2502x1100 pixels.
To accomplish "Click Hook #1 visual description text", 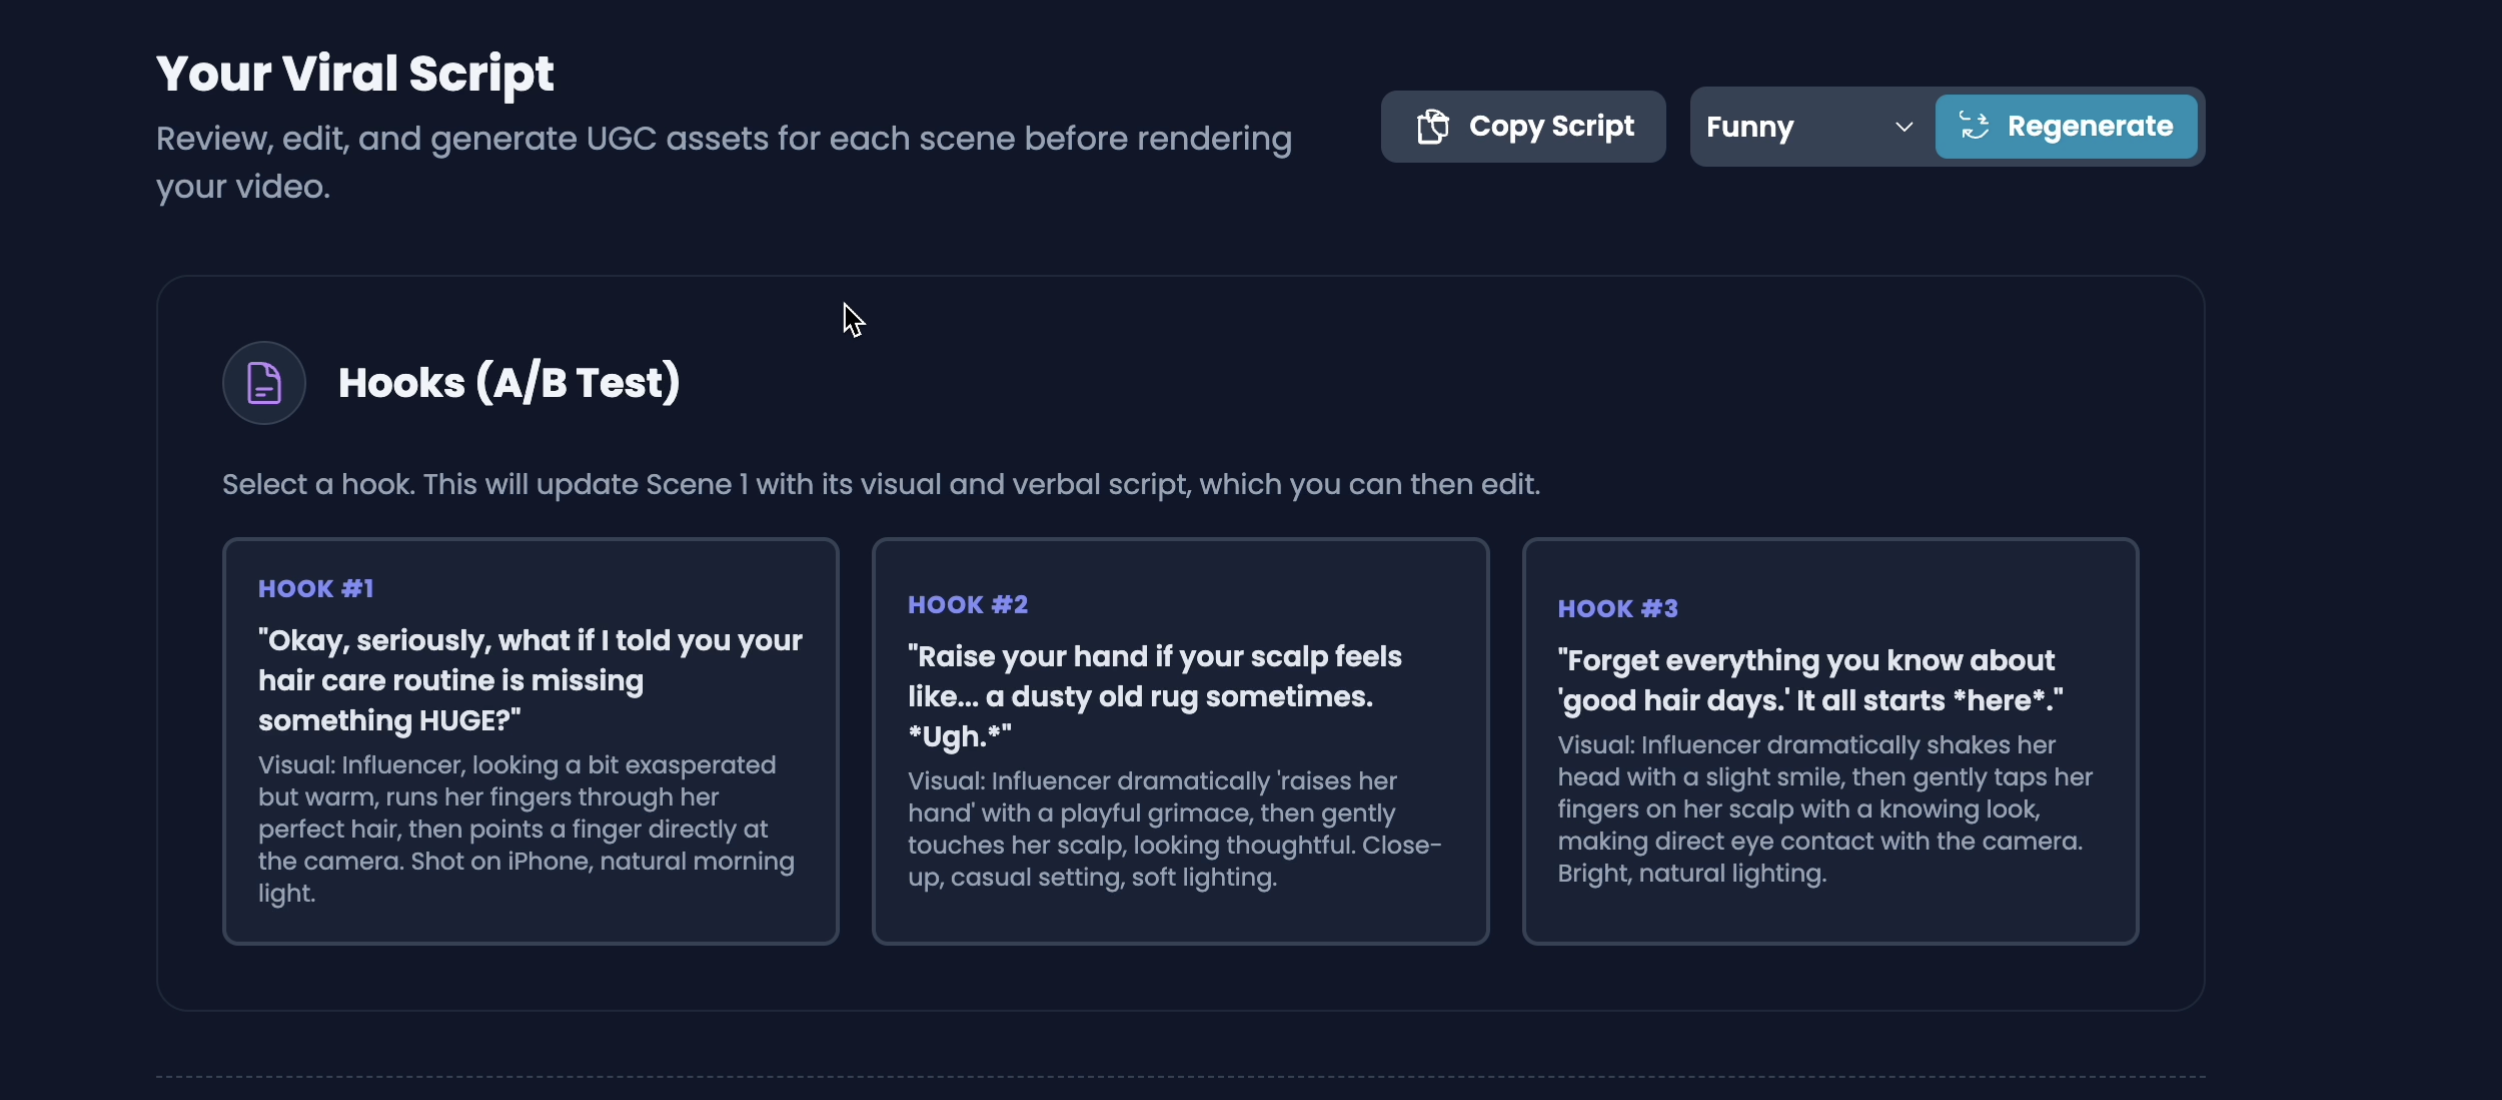I will tap(525, 829).
